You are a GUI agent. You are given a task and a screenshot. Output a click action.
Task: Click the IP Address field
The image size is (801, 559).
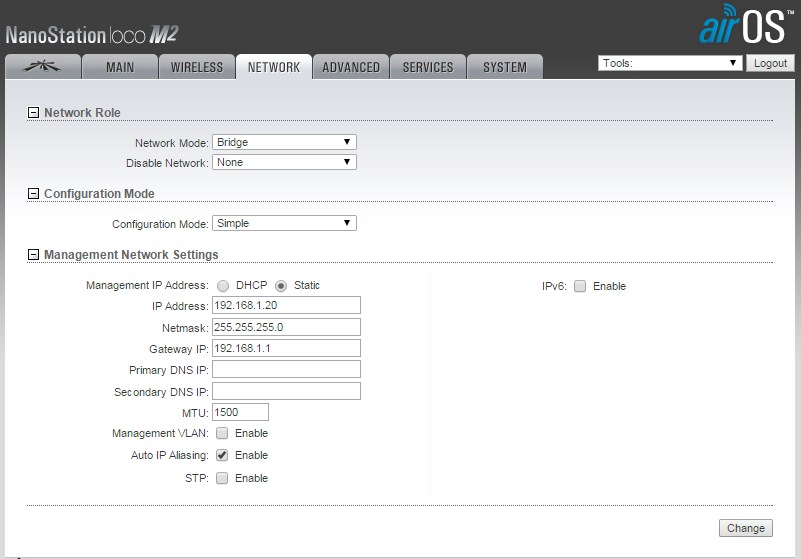point(286,305)
